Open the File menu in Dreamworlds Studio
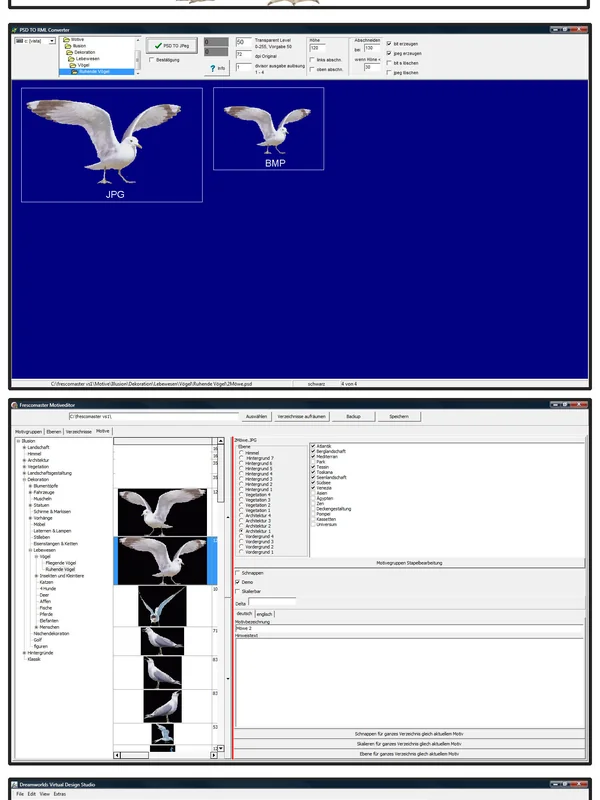The image size is (600, 800). tap(20, 794)
